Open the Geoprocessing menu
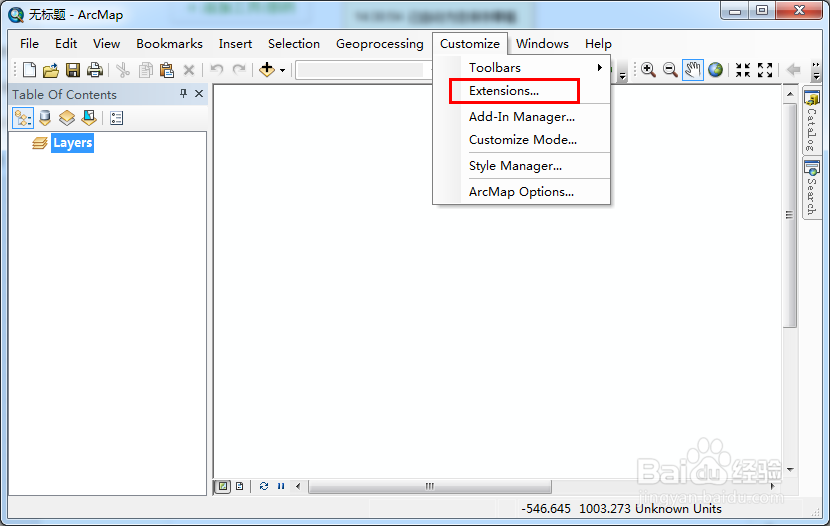The width and height of the screenshot is (830, 526). 380,44
